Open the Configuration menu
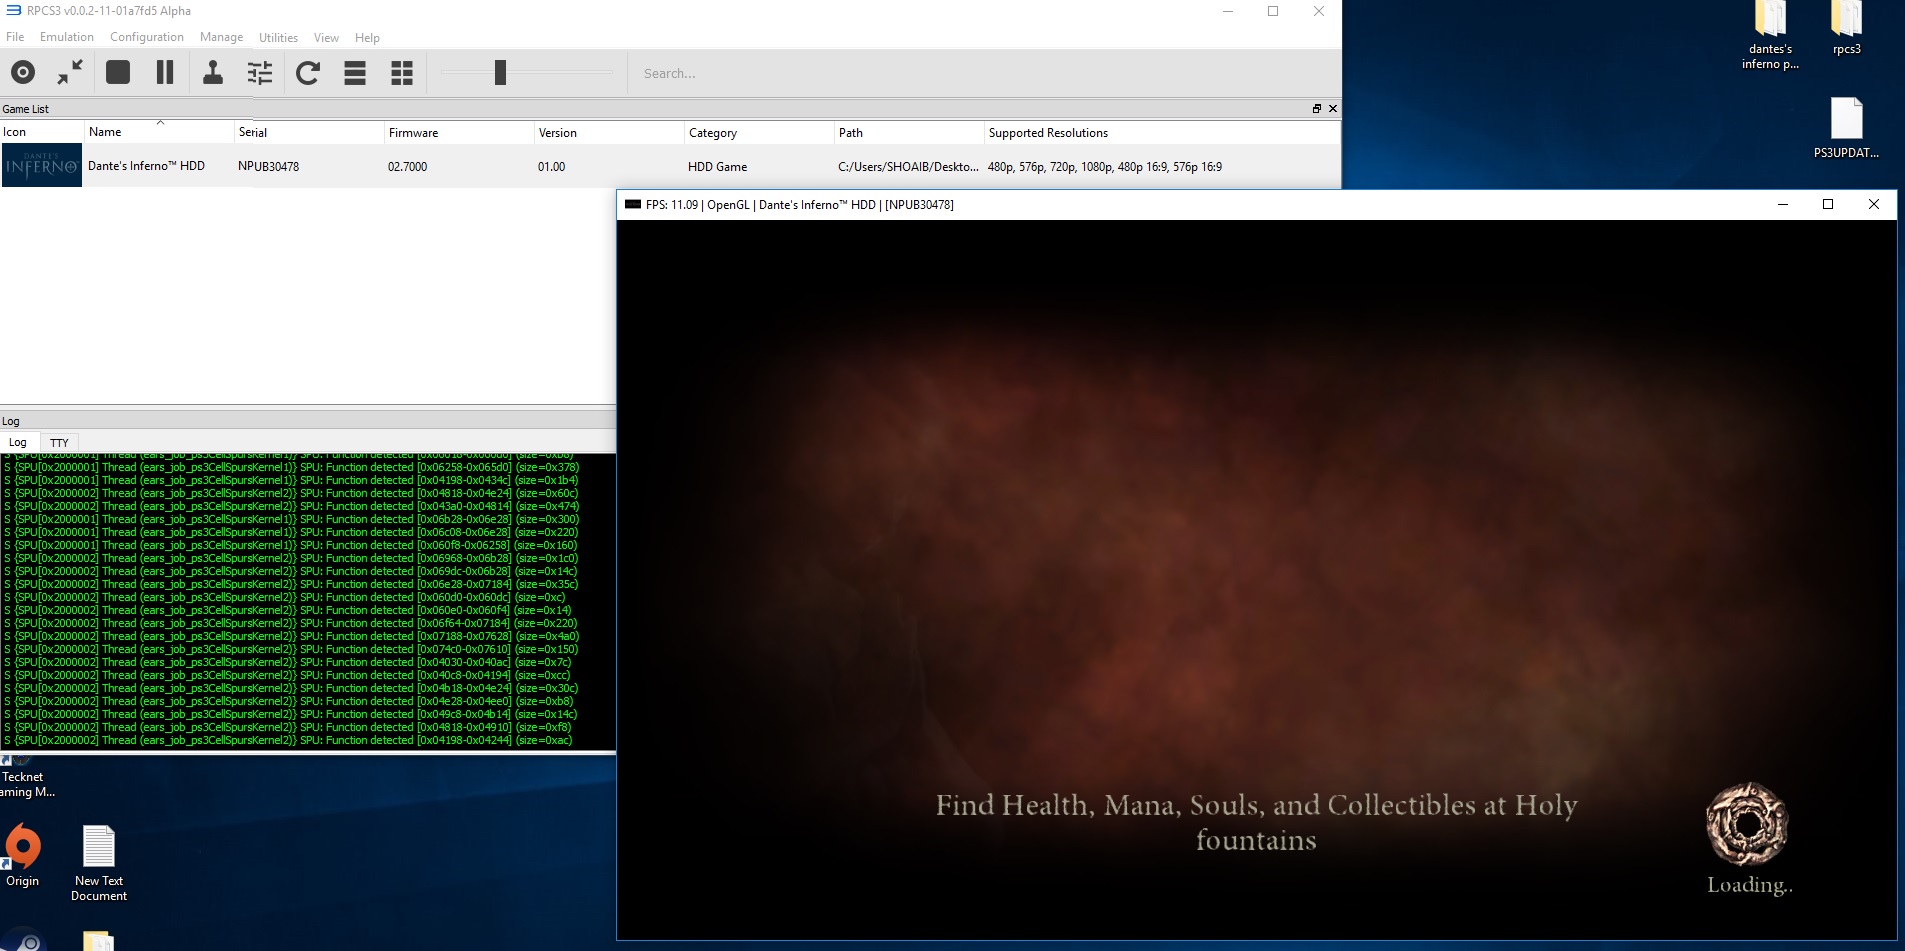 click(147, 37)
